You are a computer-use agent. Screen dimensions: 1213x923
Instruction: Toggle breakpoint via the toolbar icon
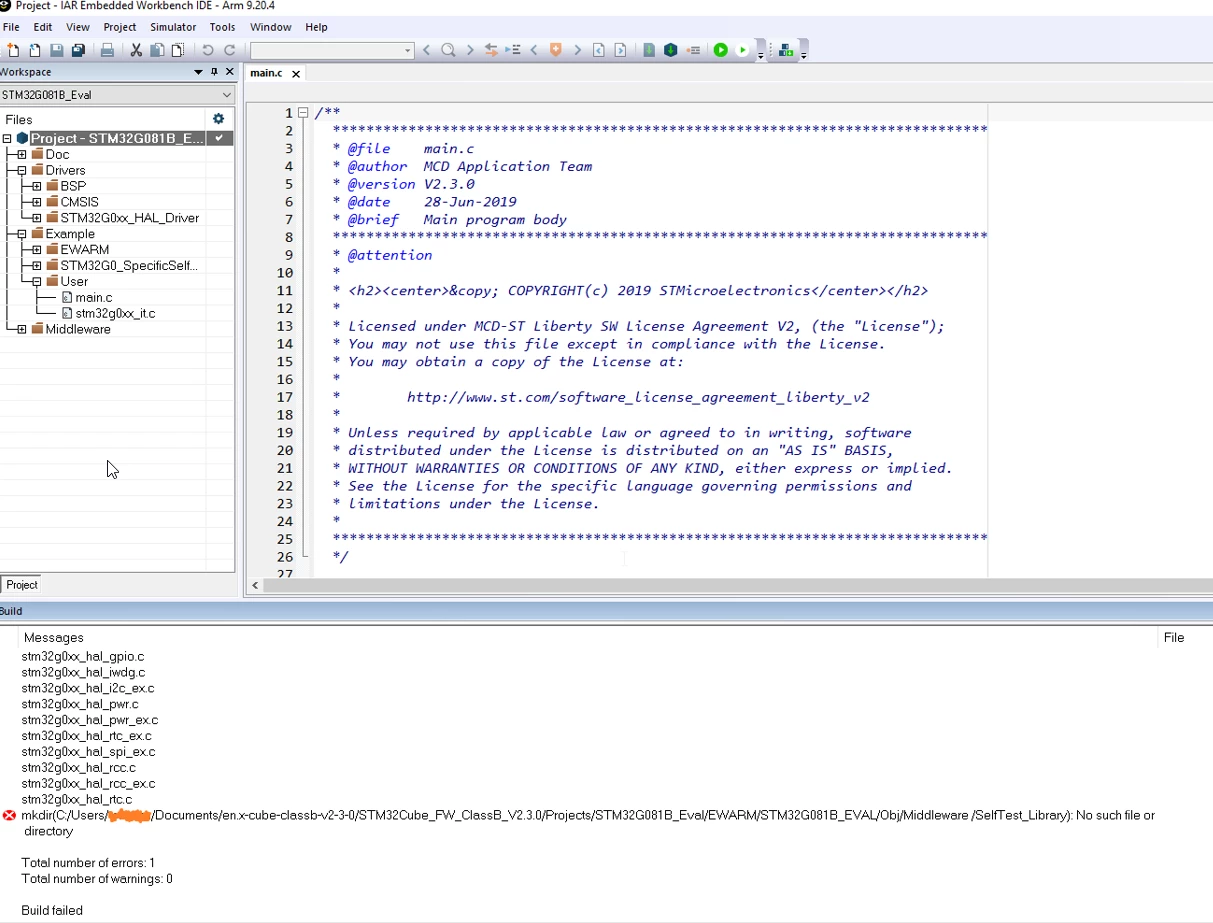pyautogui.click(x=693, y=50)
